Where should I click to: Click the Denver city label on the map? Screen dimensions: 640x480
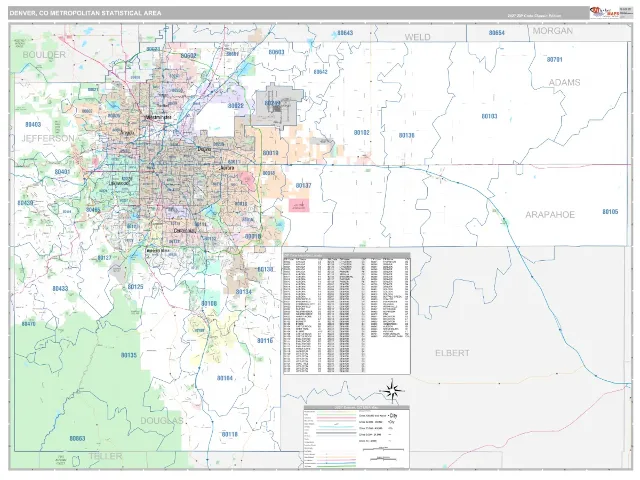[x=204, y=149]
